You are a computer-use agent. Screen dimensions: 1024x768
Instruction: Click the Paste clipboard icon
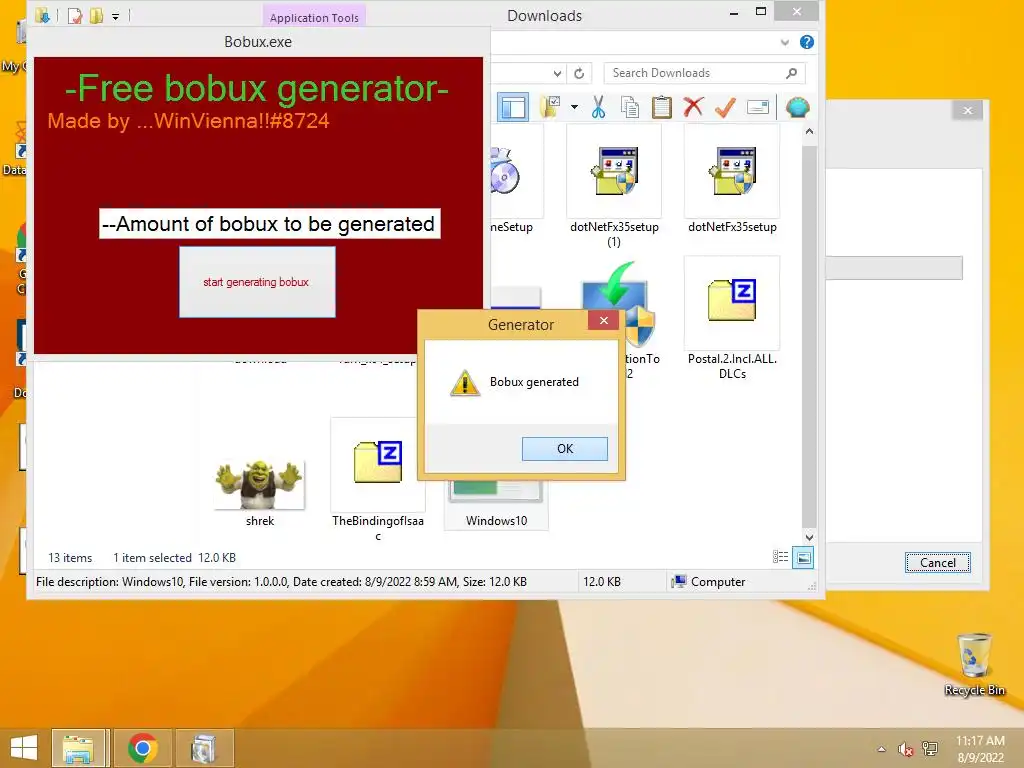[x=662, y=107]
